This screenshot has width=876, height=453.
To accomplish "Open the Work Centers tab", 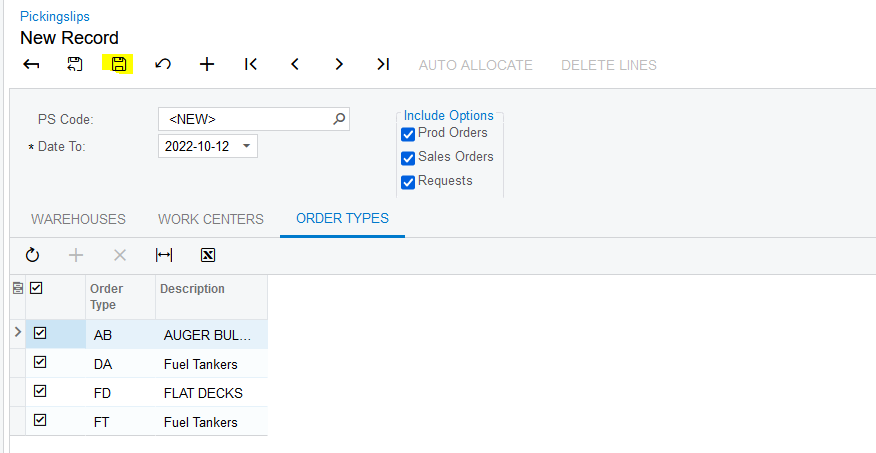I will click(x=211, y=219).
